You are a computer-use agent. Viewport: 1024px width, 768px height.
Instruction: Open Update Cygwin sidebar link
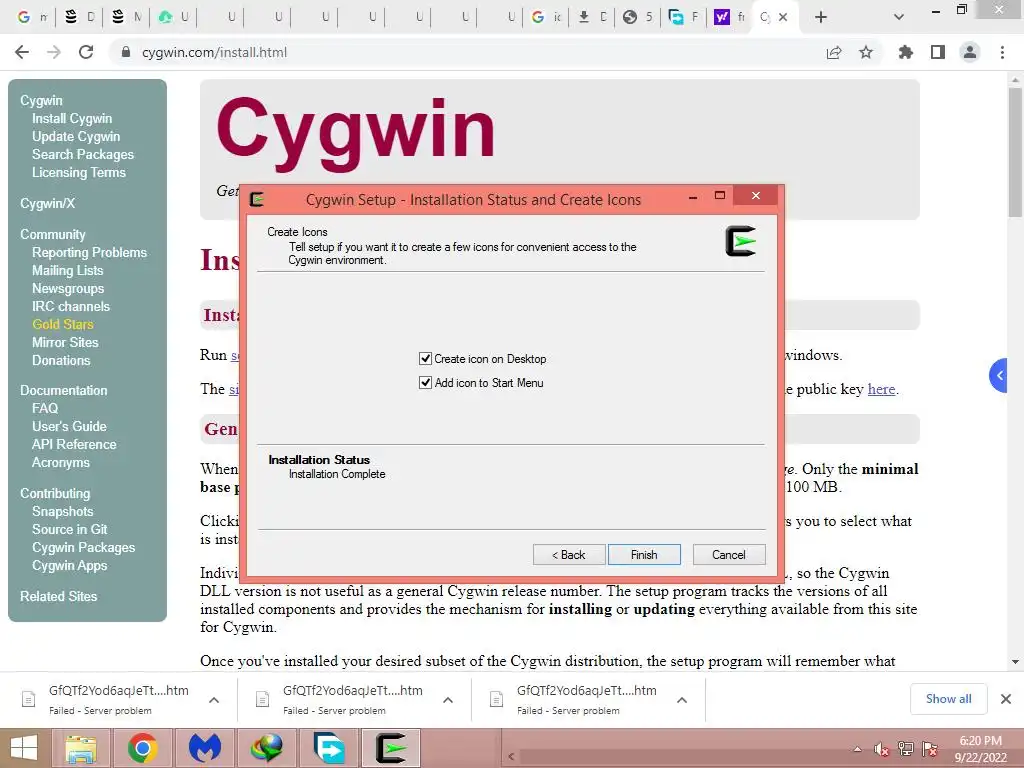(x=76, y=136)
